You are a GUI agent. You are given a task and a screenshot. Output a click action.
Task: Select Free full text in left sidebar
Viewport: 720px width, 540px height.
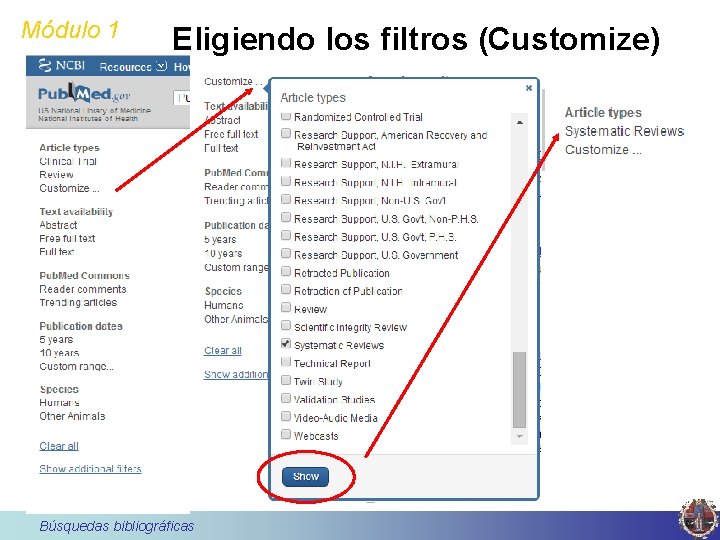click(x=67, y=238)
